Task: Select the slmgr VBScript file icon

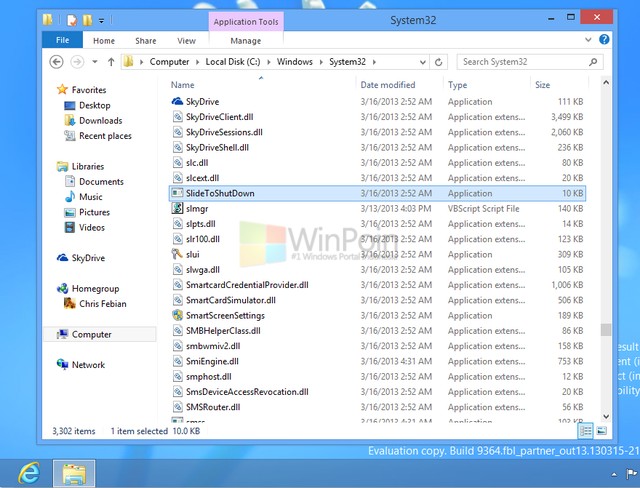Action: (x=177, y=208)
